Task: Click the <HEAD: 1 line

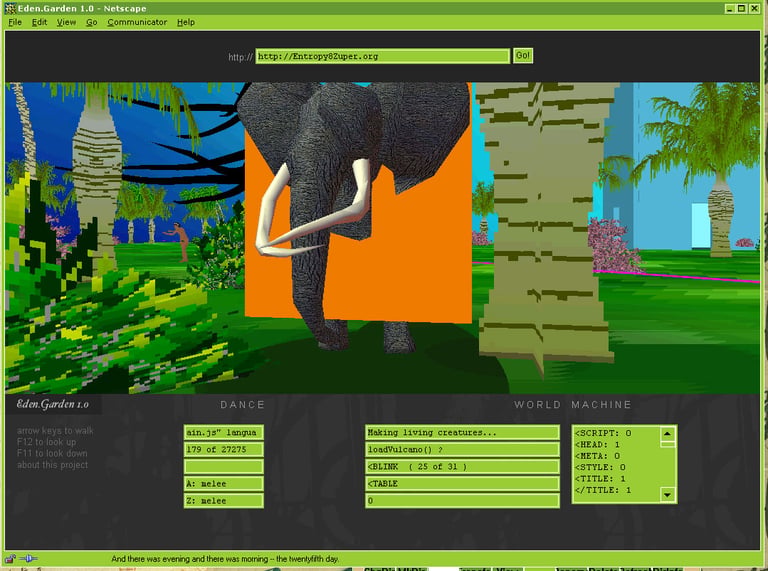Action: point(597,444)
